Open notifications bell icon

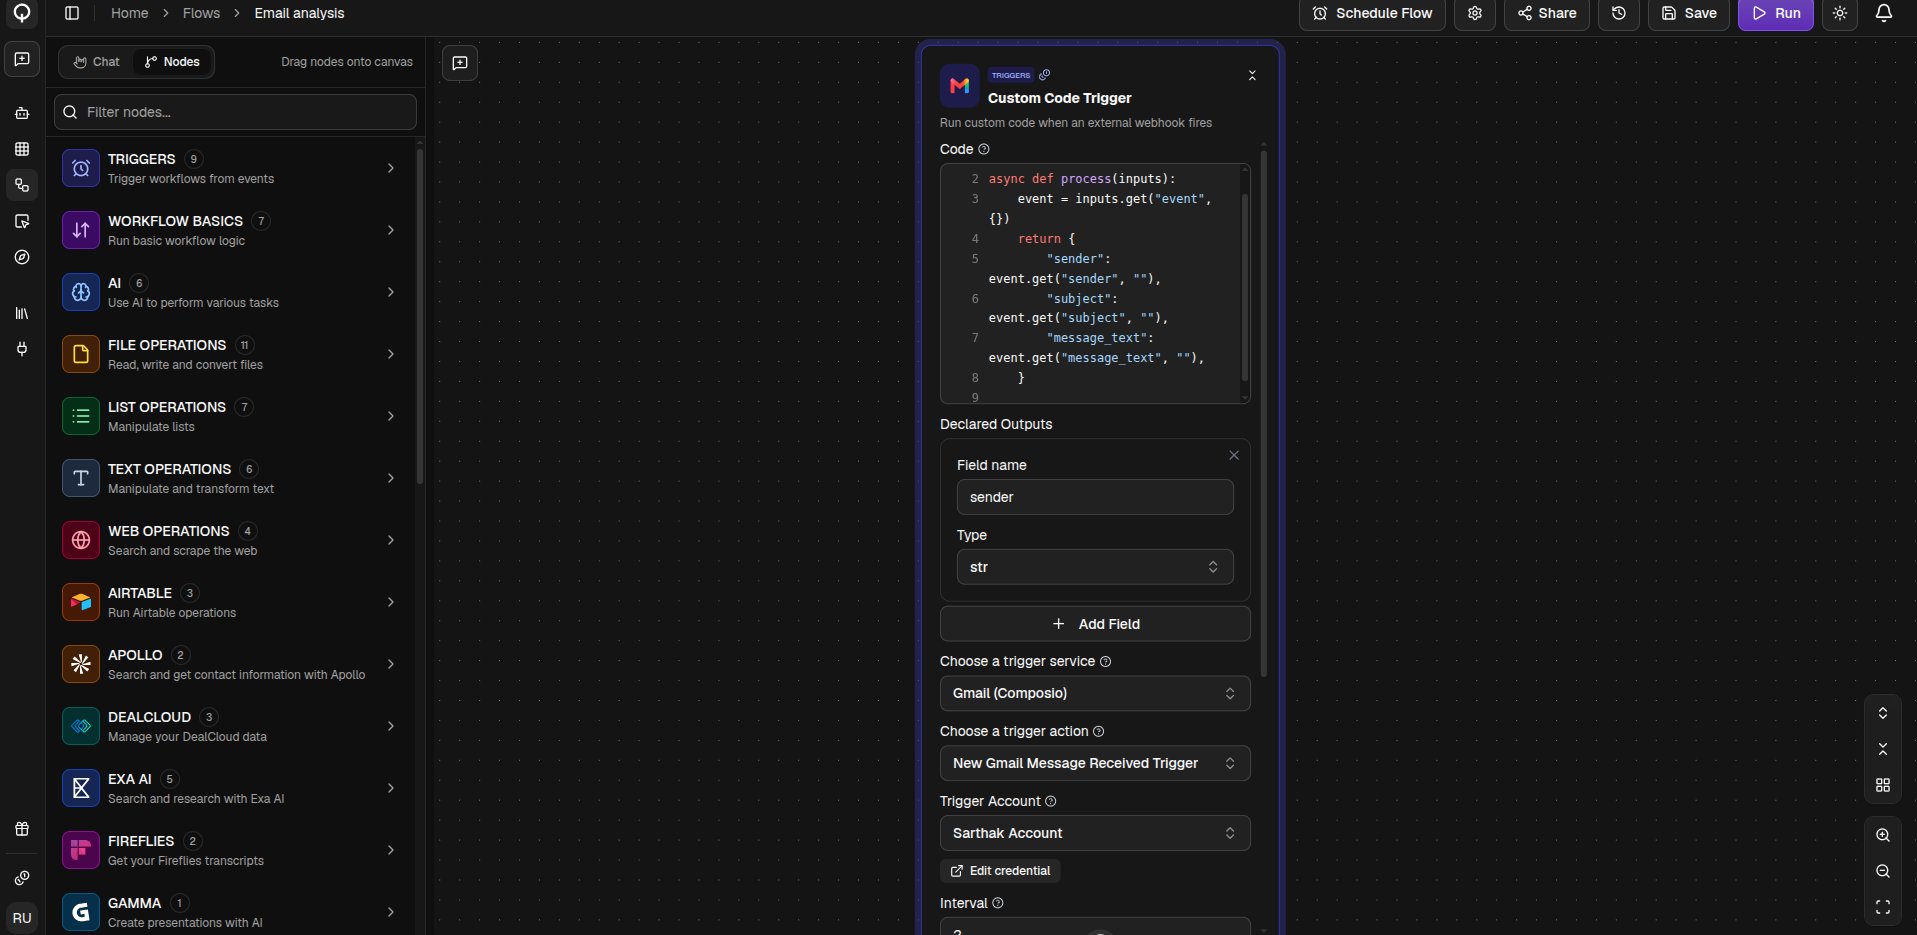click(1884, 13)
